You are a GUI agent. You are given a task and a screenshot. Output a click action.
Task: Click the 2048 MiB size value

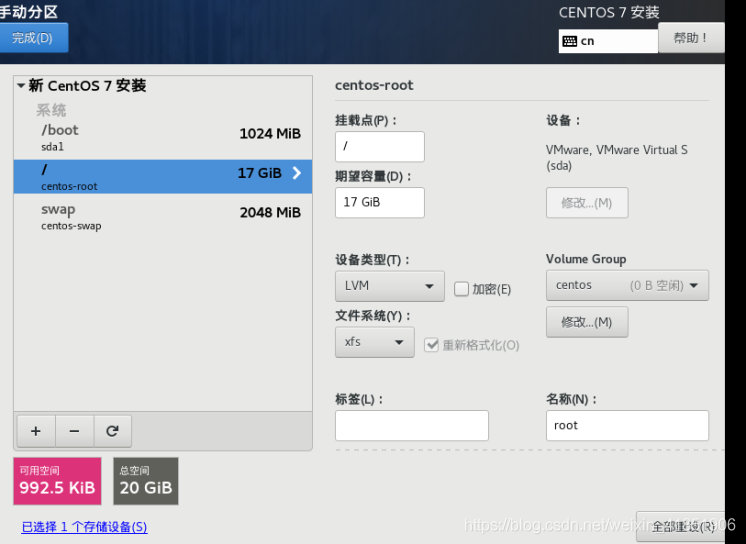pos(270,212)
